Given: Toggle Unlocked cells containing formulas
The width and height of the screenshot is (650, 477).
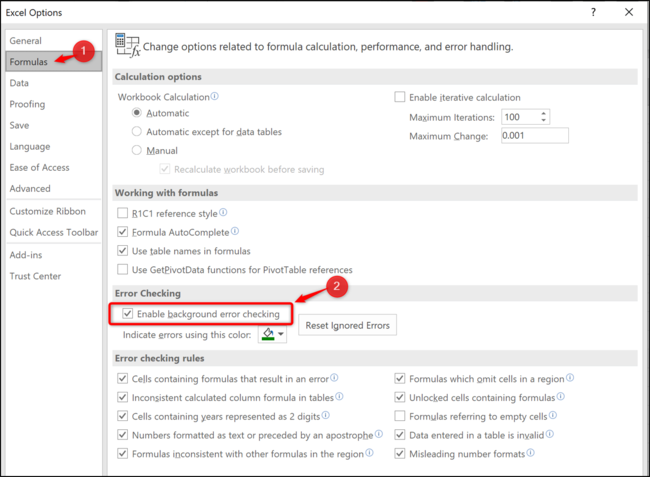Looking at the screenshot, I should [x=400, y=397].
